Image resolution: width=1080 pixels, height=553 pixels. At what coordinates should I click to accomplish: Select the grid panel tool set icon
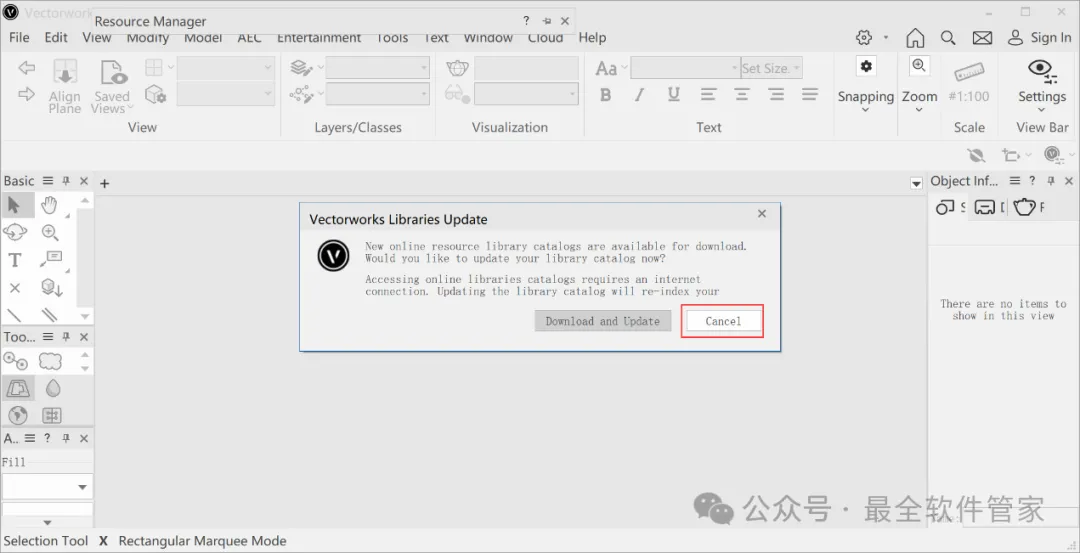[x=52, y=415]
